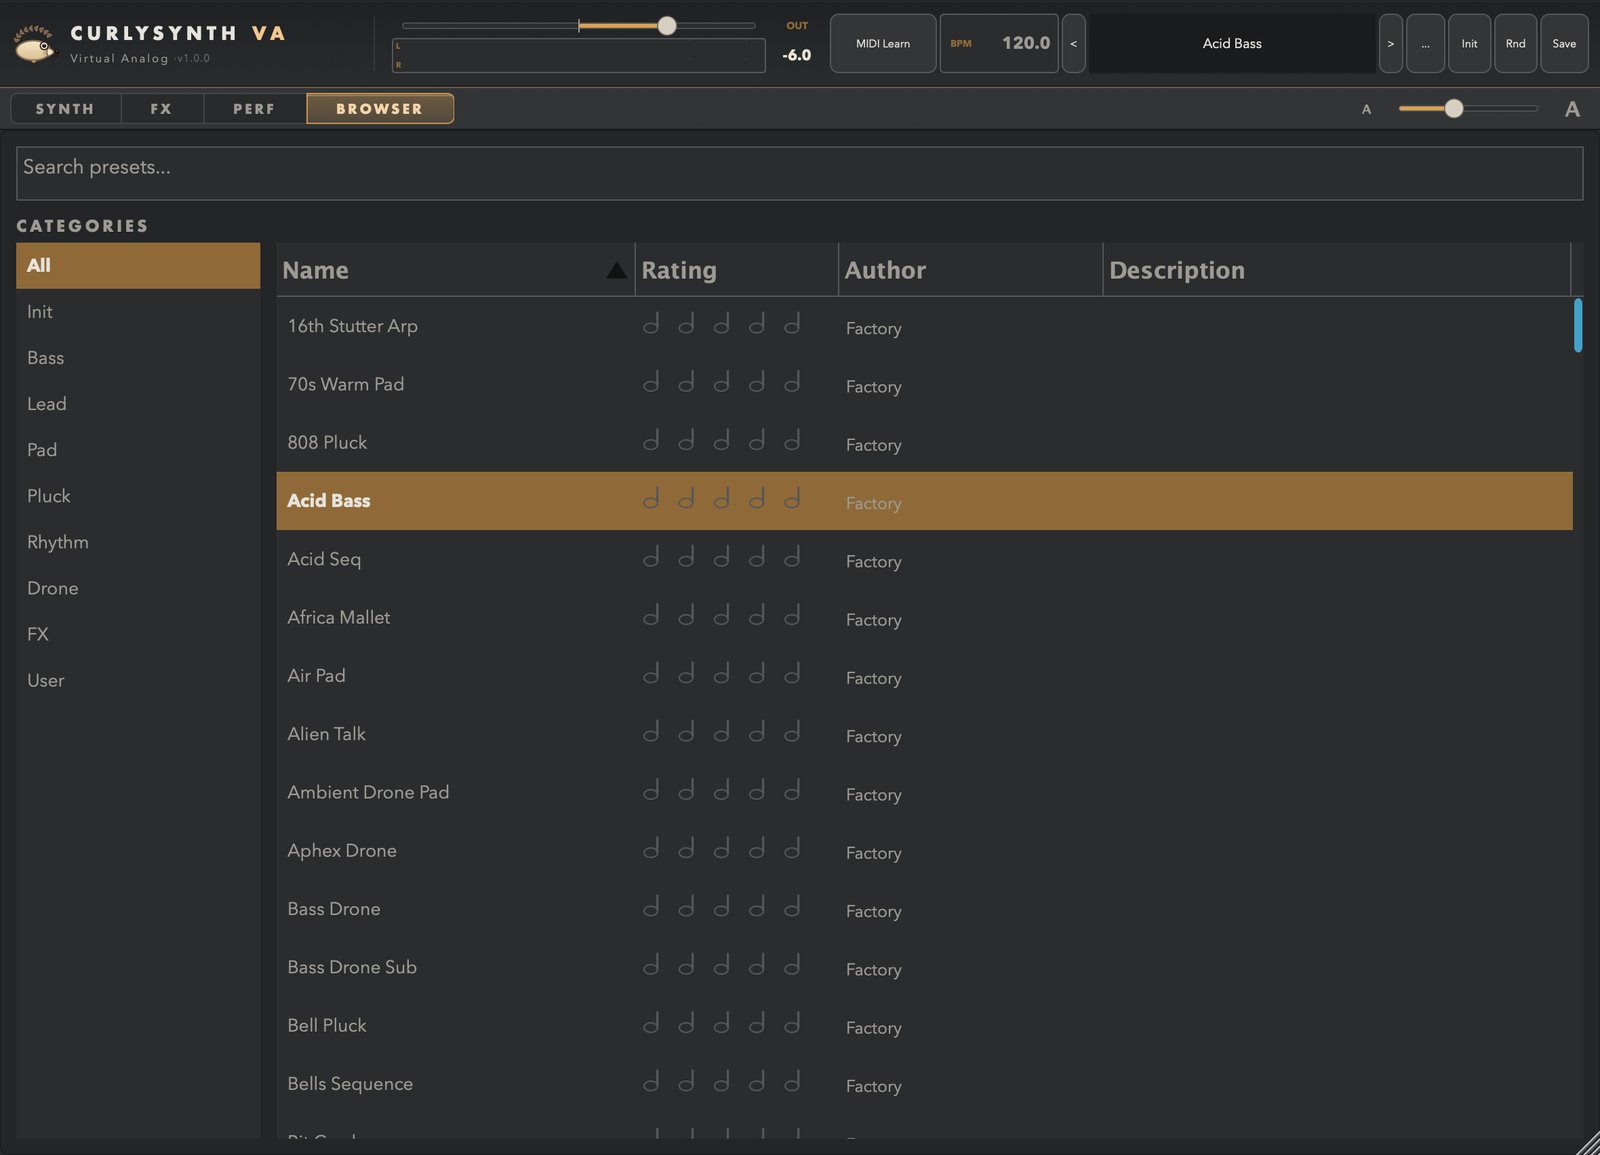Click the Init preset button
This screenshot has height=1155, width=1600.
1469,43
